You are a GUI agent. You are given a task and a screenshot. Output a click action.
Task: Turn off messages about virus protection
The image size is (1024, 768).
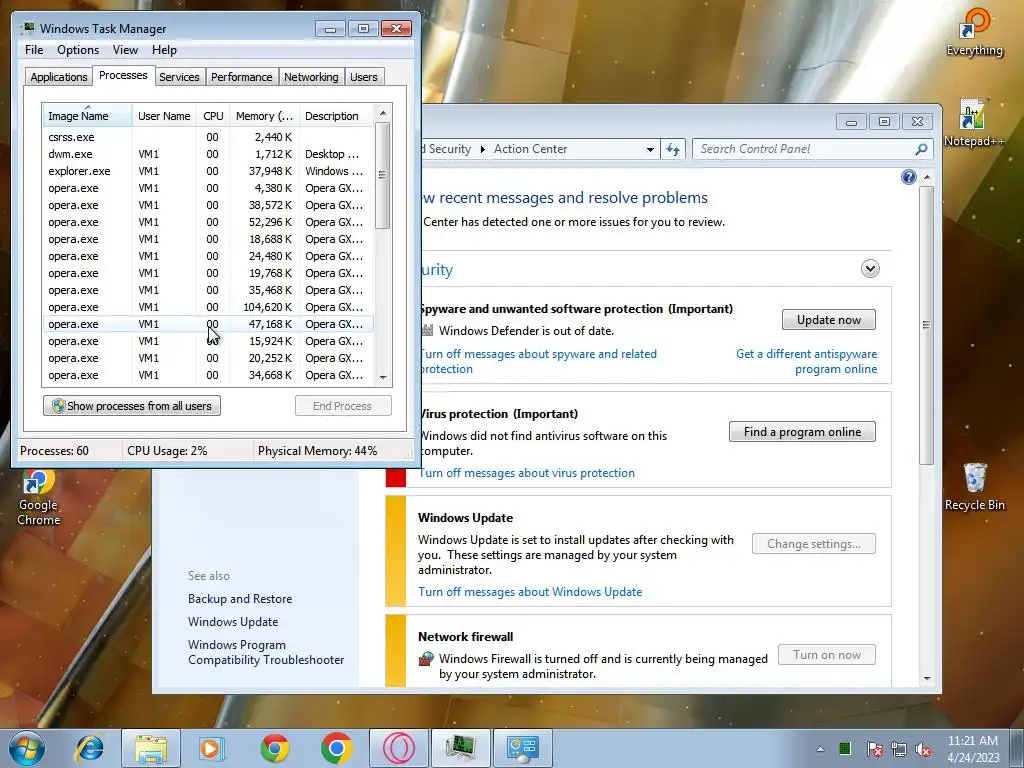pyautogui.click(x=526, y=473)
